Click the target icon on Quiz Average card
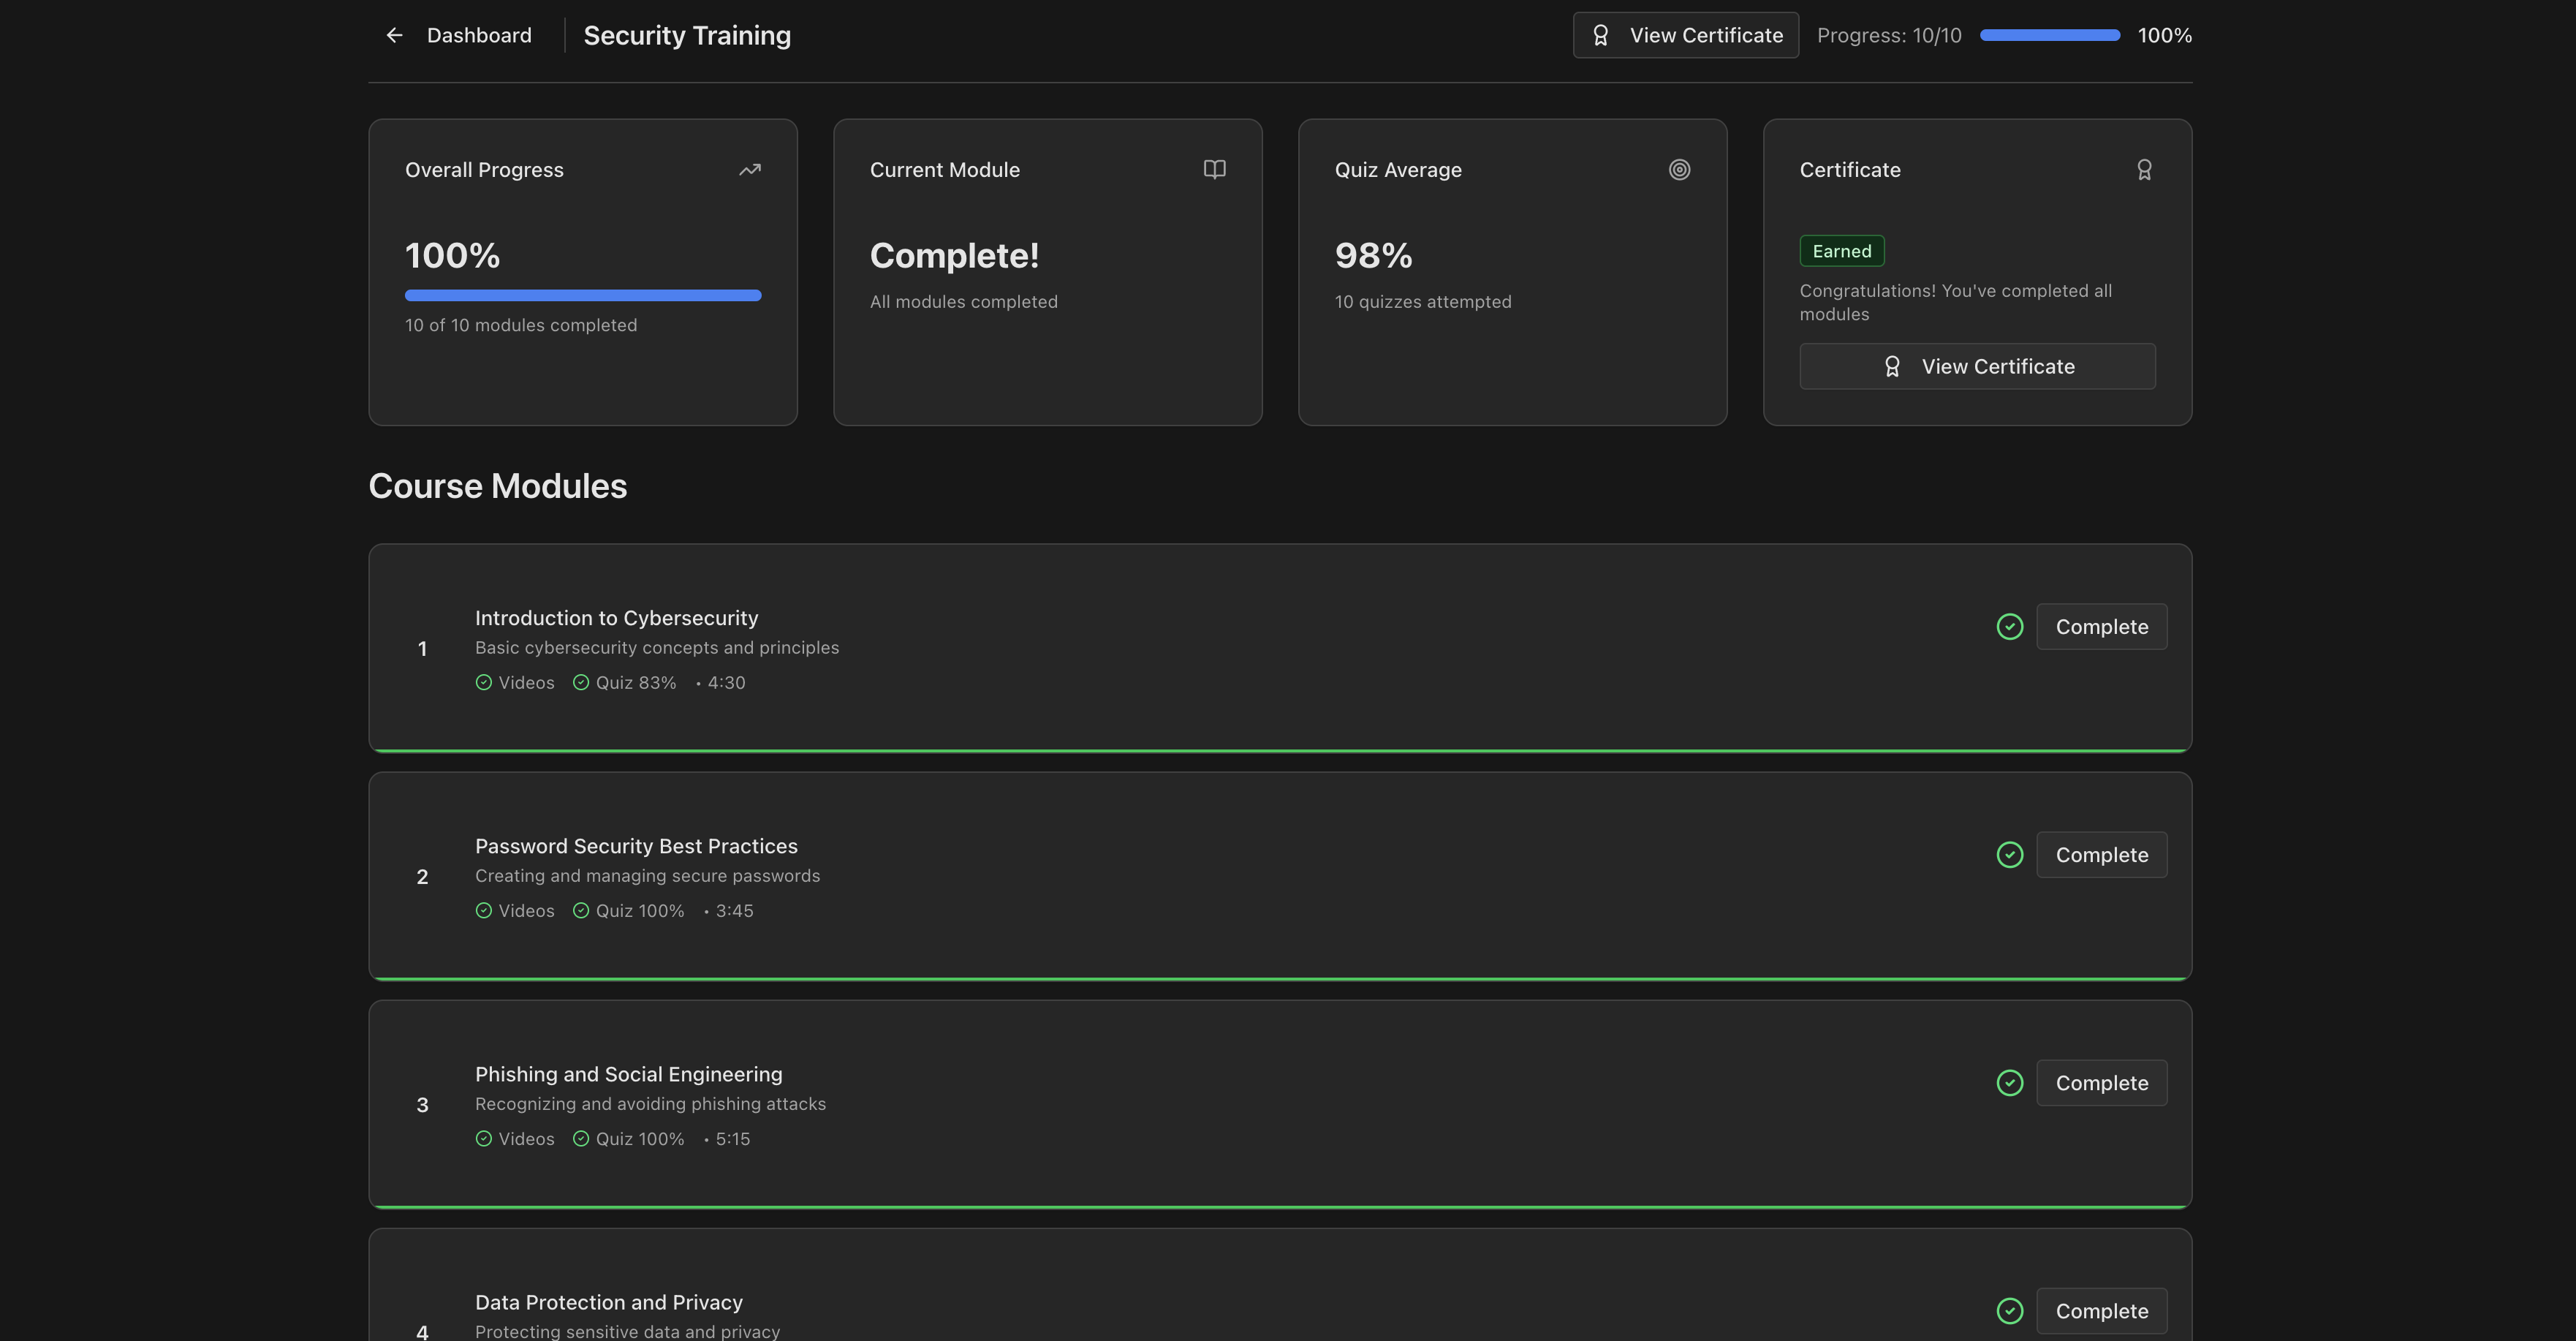The width and height of the screenshot is (2576, 1341). click(1679, 170)
